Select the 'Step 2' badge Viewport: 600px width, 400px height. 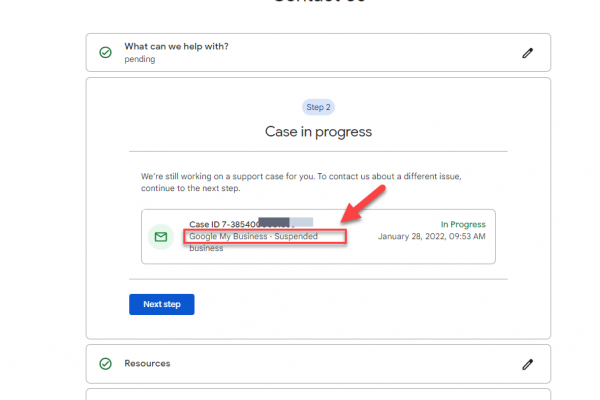(x=318, y=107)
